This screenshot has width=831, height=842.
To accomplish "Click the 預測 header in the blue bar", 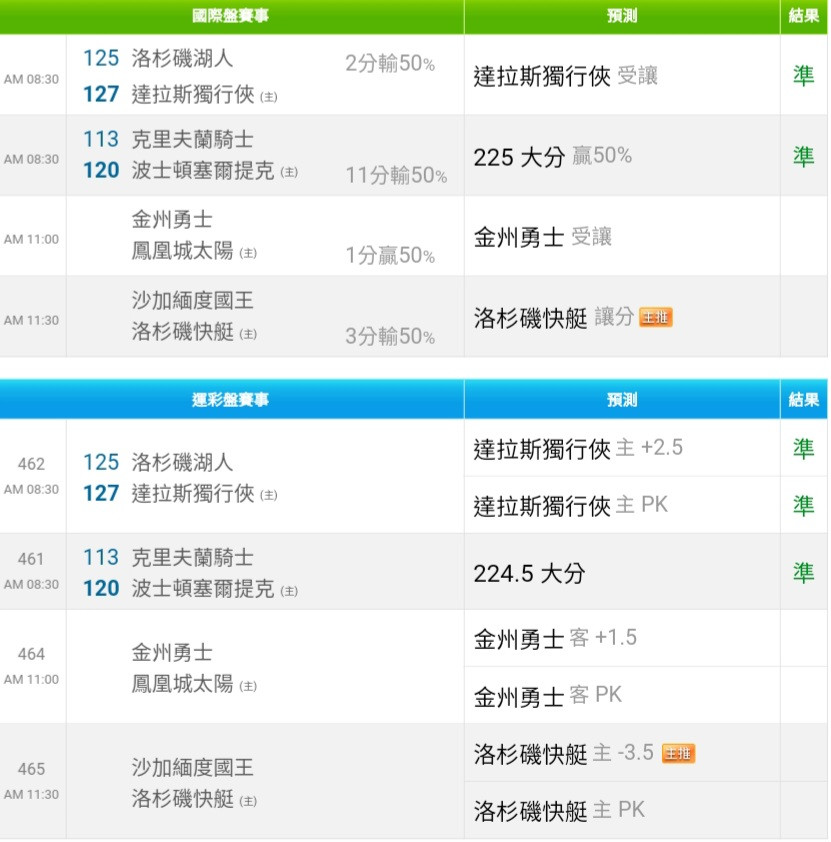I will 622,399.
